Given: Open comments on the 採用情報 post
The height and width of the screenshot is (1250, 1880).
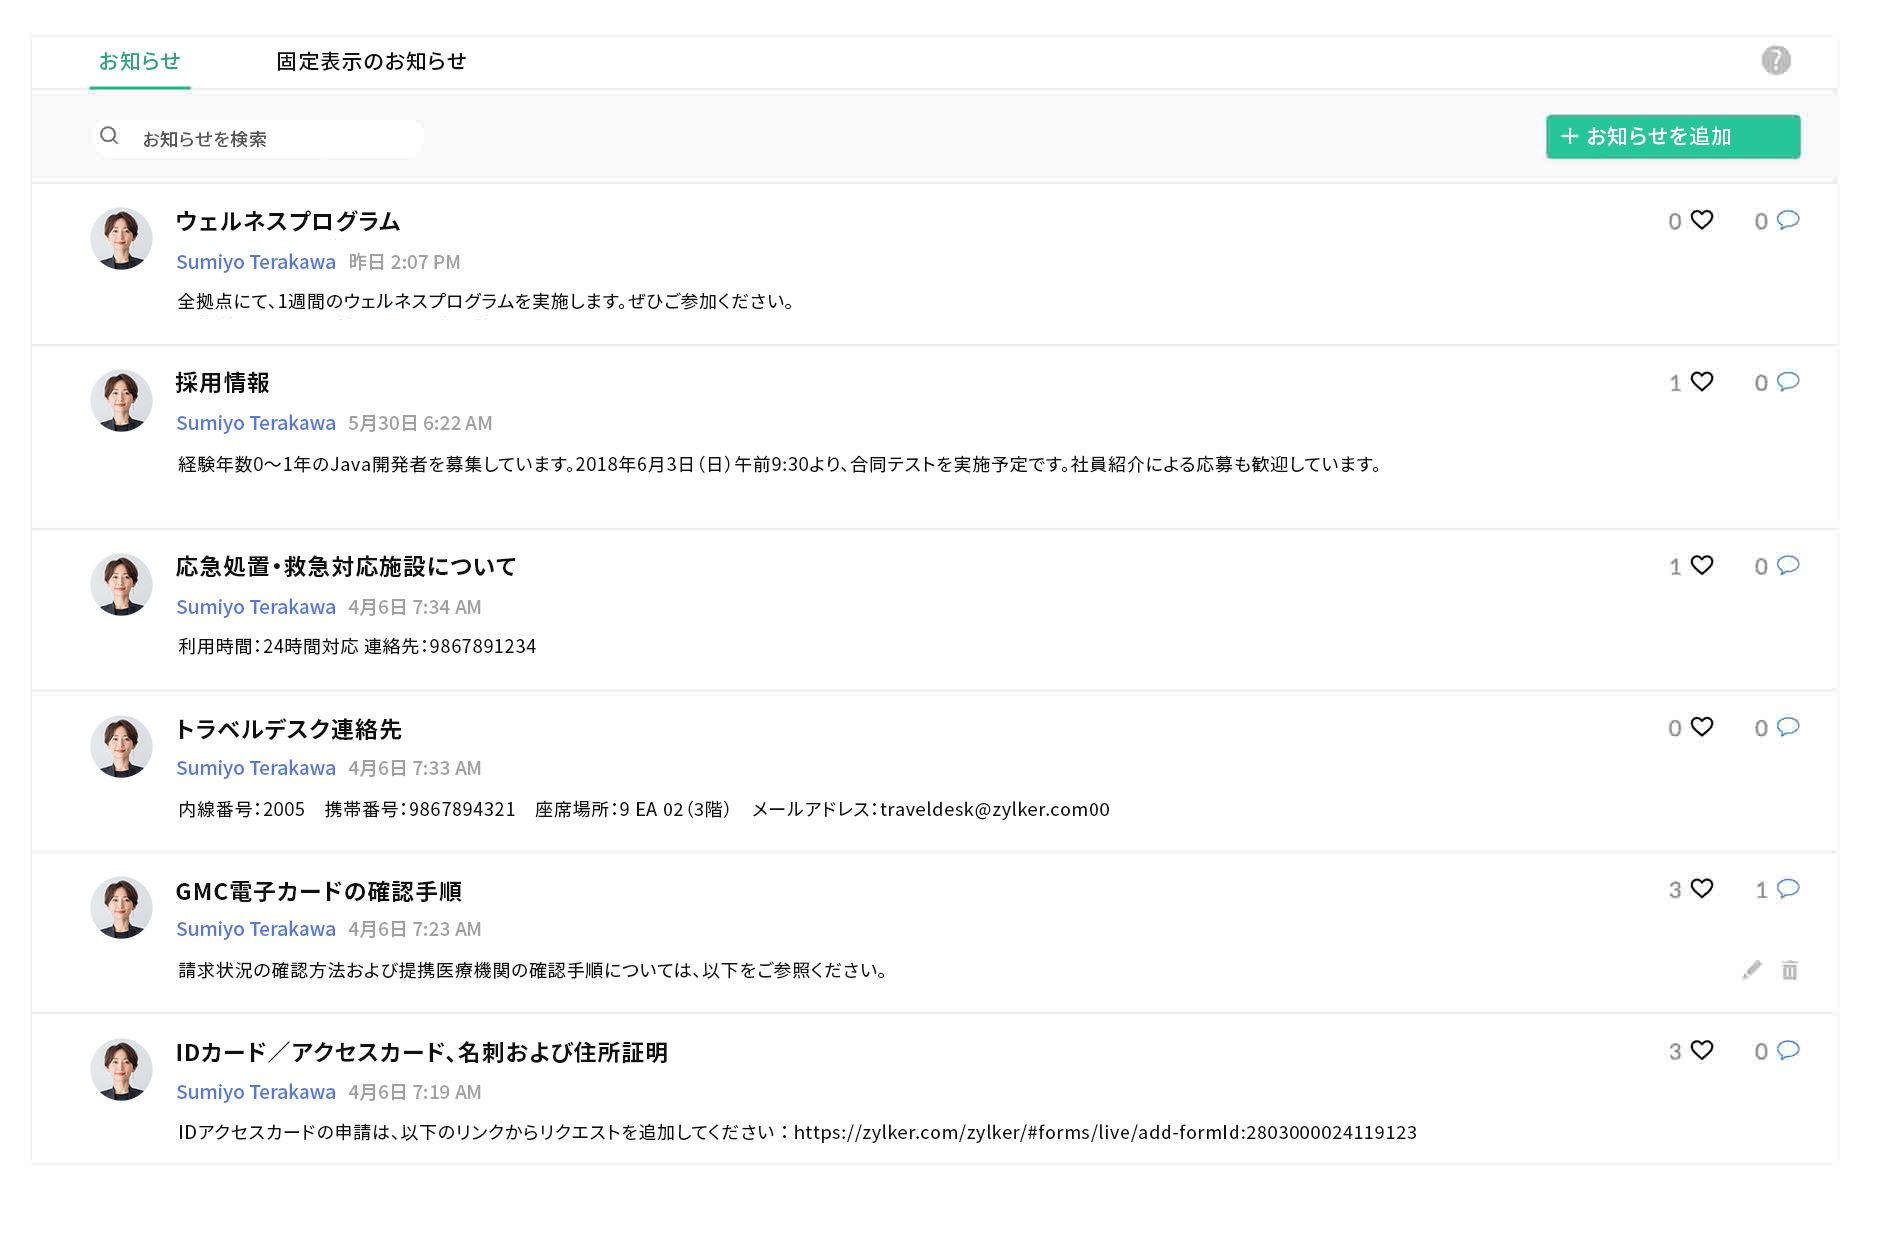Looking at the screenshot, I should point(1788,382).
